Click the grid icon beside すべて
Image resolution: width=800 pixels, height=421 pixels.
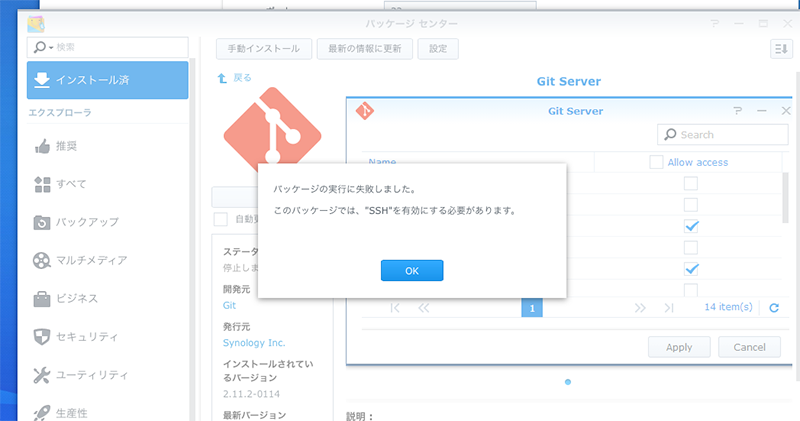(x=42, y=184)
